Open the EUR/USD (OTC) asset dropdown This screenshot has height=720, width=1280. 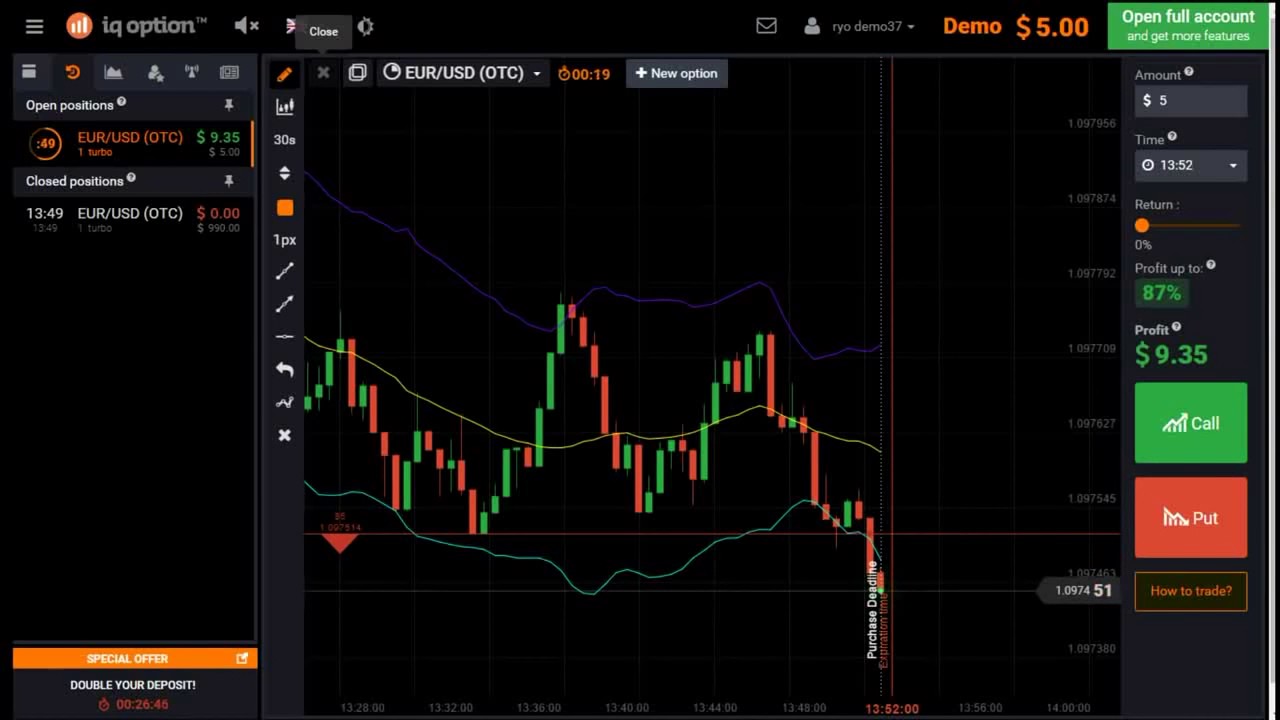click(x=463, y=73)
